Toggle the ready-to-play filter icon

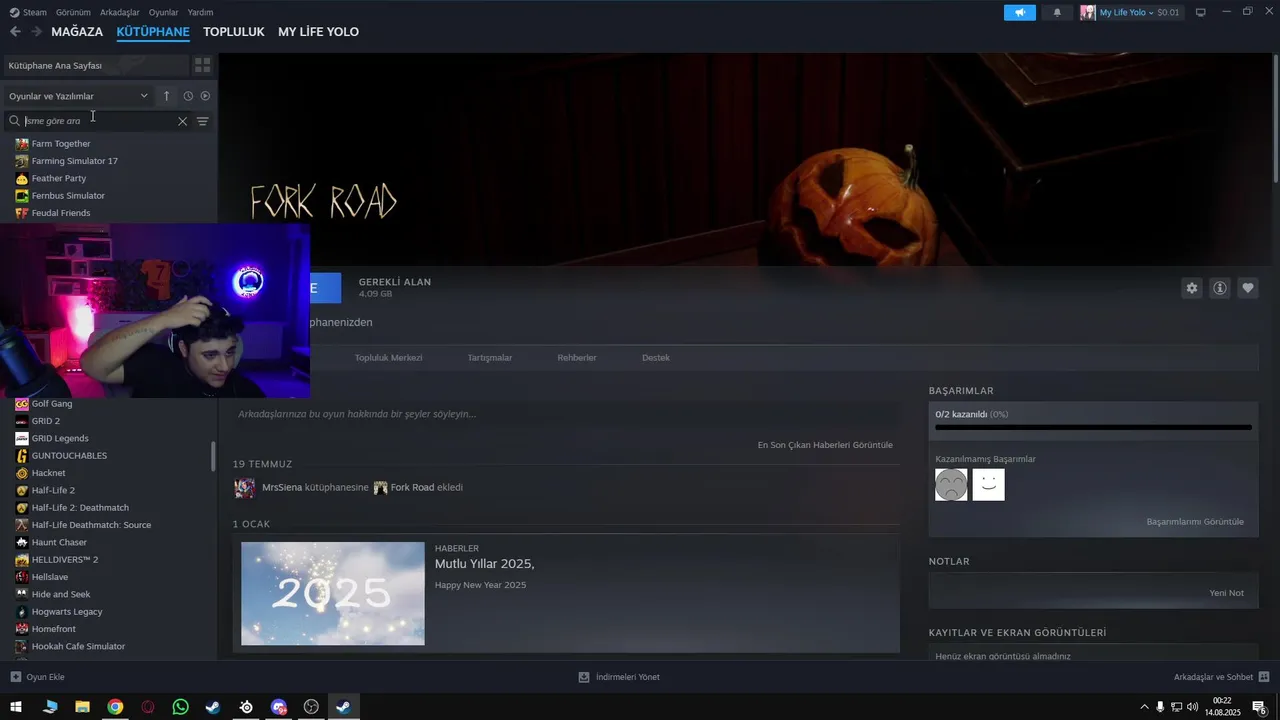[x=205, y=96]
